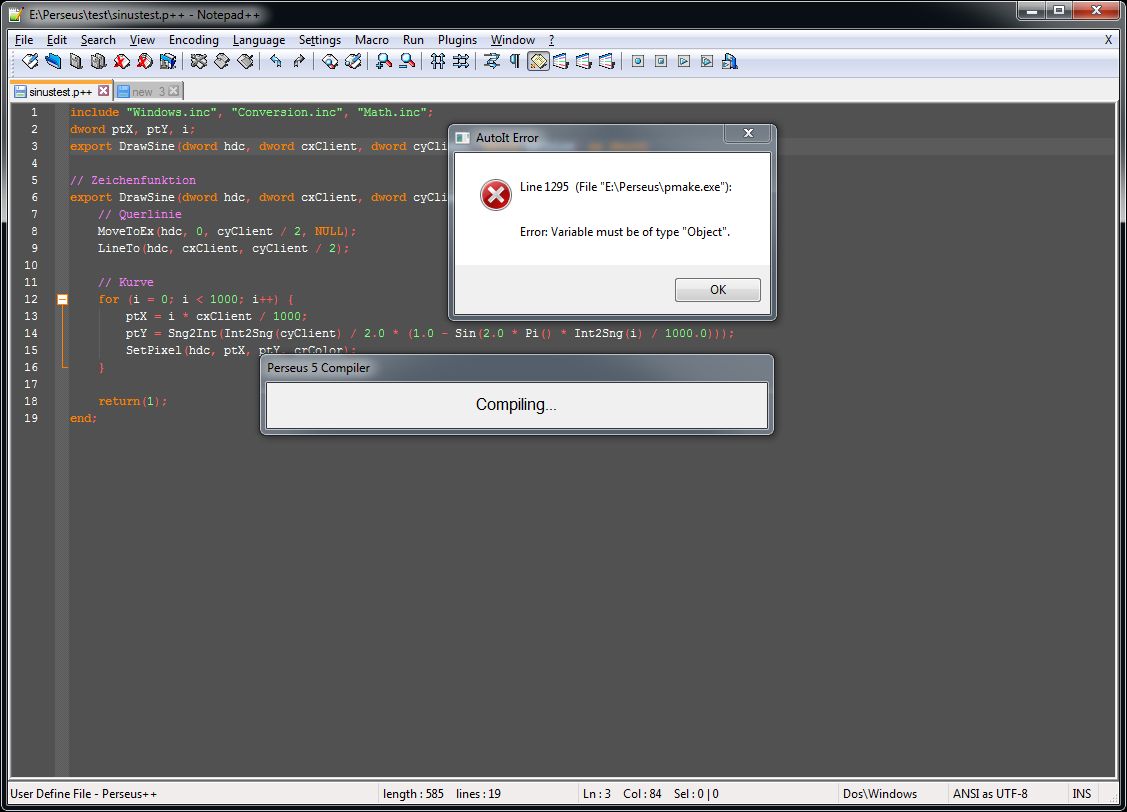1127x812 pixels.
Task: Open the Language menu
Action: (259, 40)
